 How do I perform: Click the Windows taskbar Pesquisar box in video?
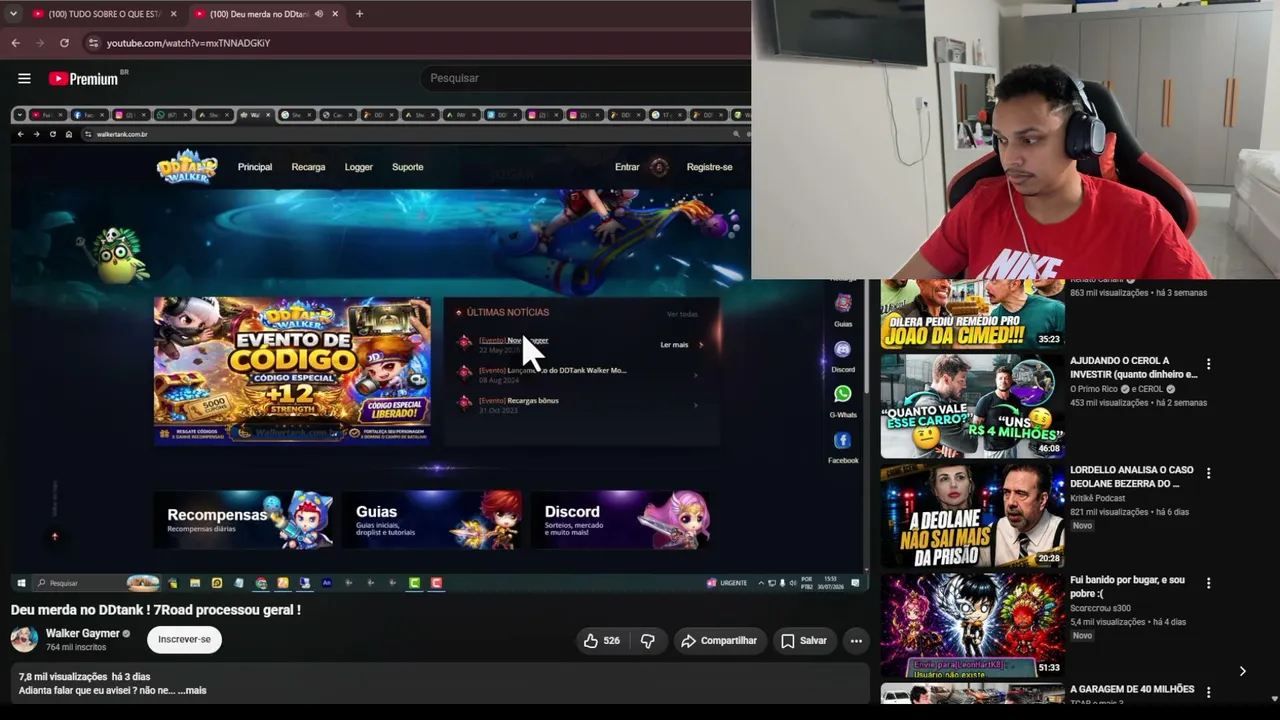[96, 583]
